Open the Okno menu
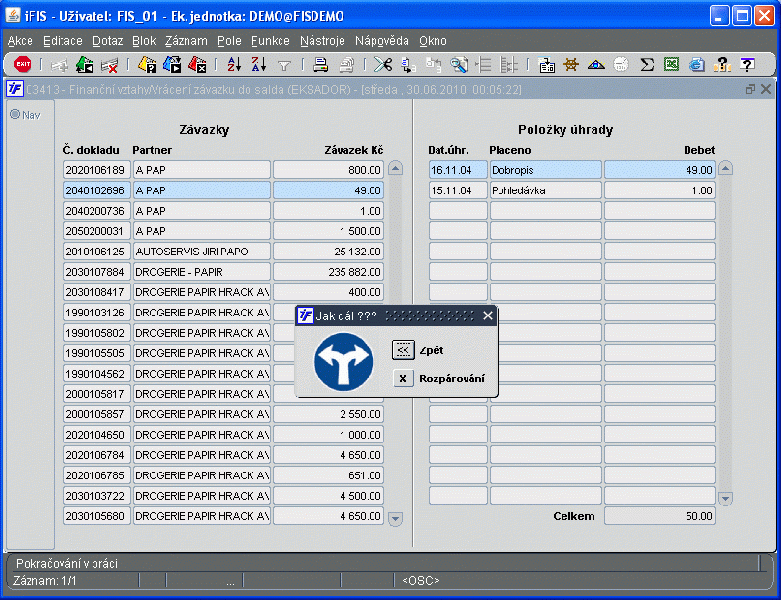This screenshot has width=781, height=600. click(432, 41)
